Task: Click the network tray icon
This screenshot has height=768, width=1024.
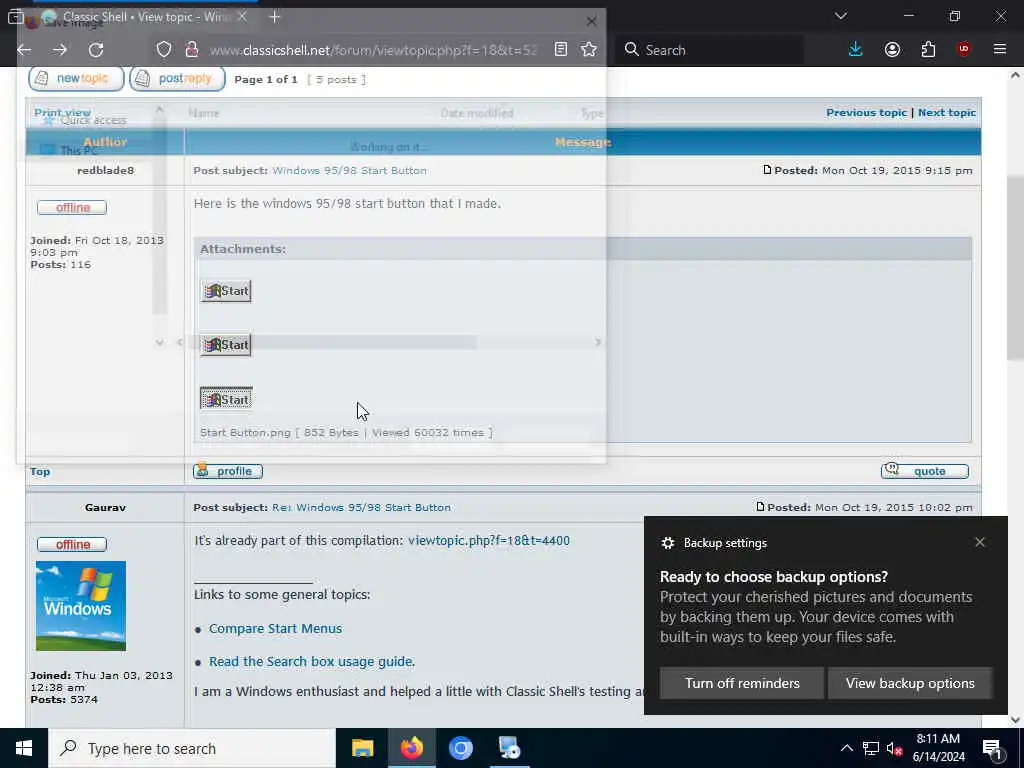Action: tap(871, 748)
